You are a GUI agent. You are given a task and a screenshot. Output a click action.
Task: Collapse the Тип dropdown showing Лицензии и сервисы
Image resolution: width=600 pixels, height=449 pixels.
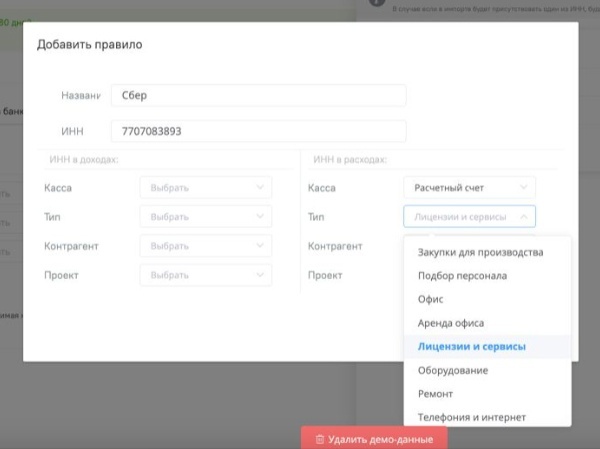click(x=470, y=217)
